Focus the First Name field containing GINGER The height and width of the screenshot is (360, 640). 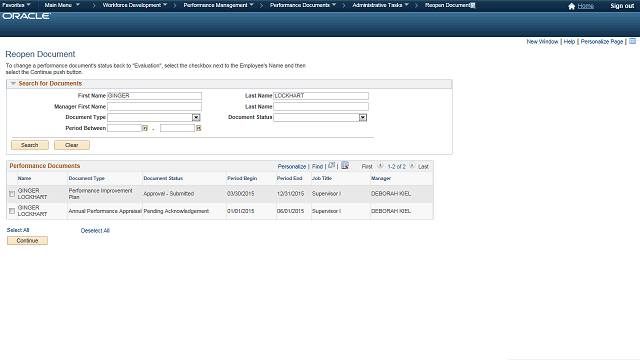click(x=154, y=96)
